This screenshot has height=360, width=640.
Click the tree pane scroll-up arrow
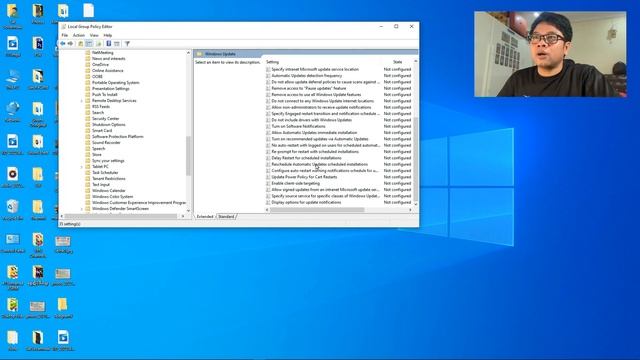pyautogui.click(x=188, y=53)
